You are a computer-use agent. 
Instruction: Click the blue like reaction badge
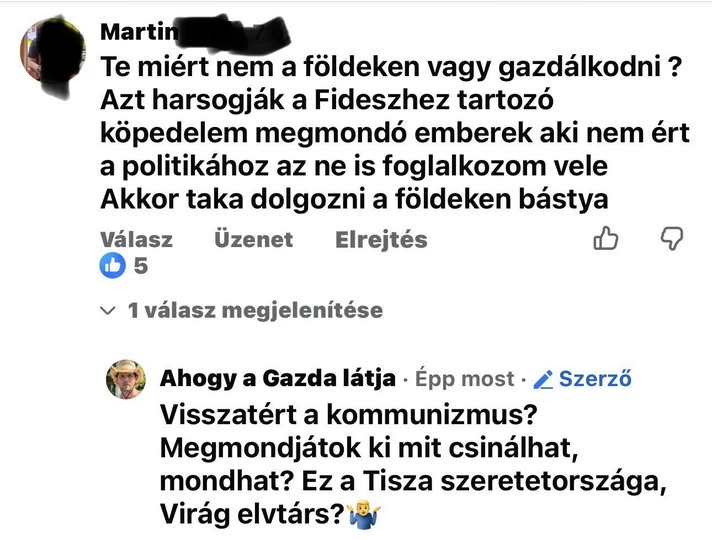114,266
